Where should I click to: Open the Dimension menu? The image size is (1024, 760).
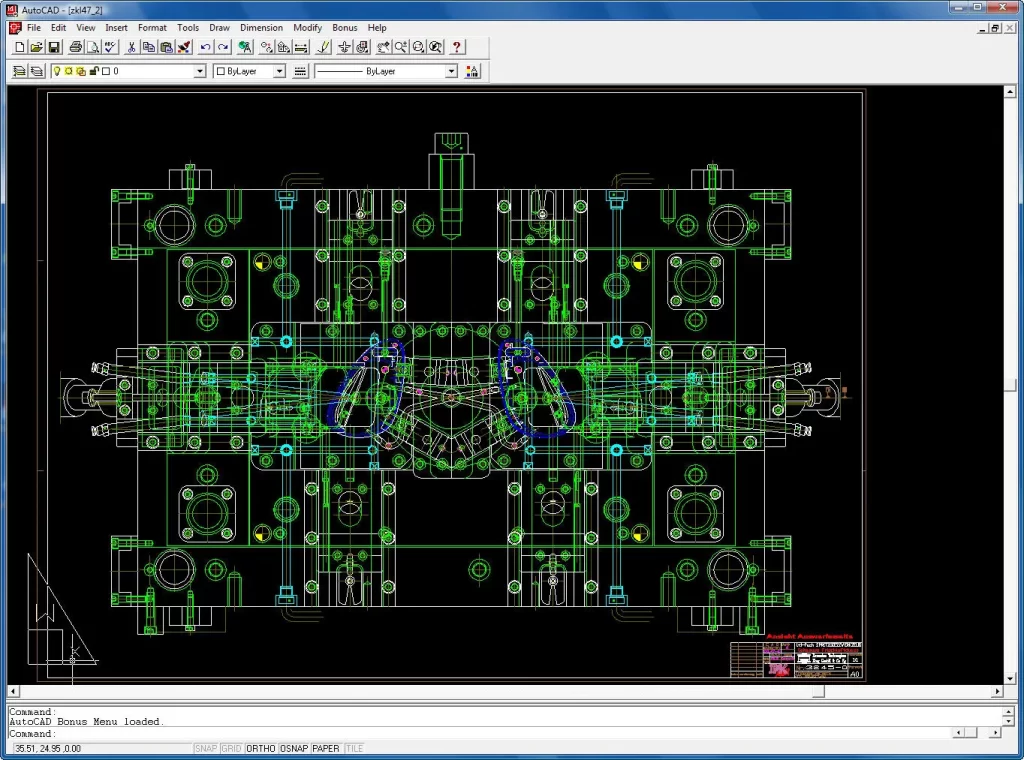pyautogui.click(x=261, y=27)
